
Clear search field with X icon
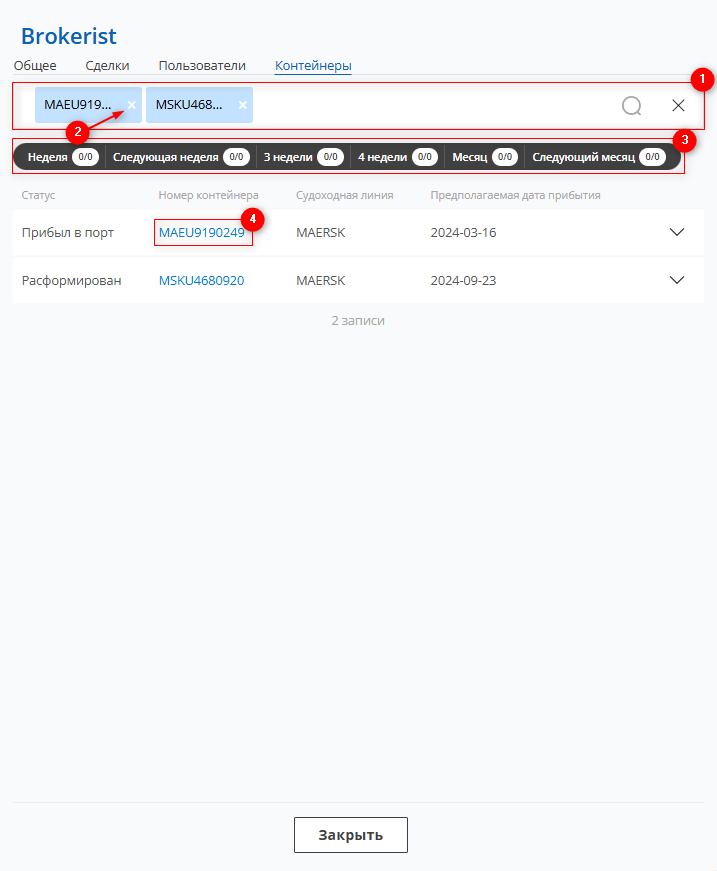678,106
